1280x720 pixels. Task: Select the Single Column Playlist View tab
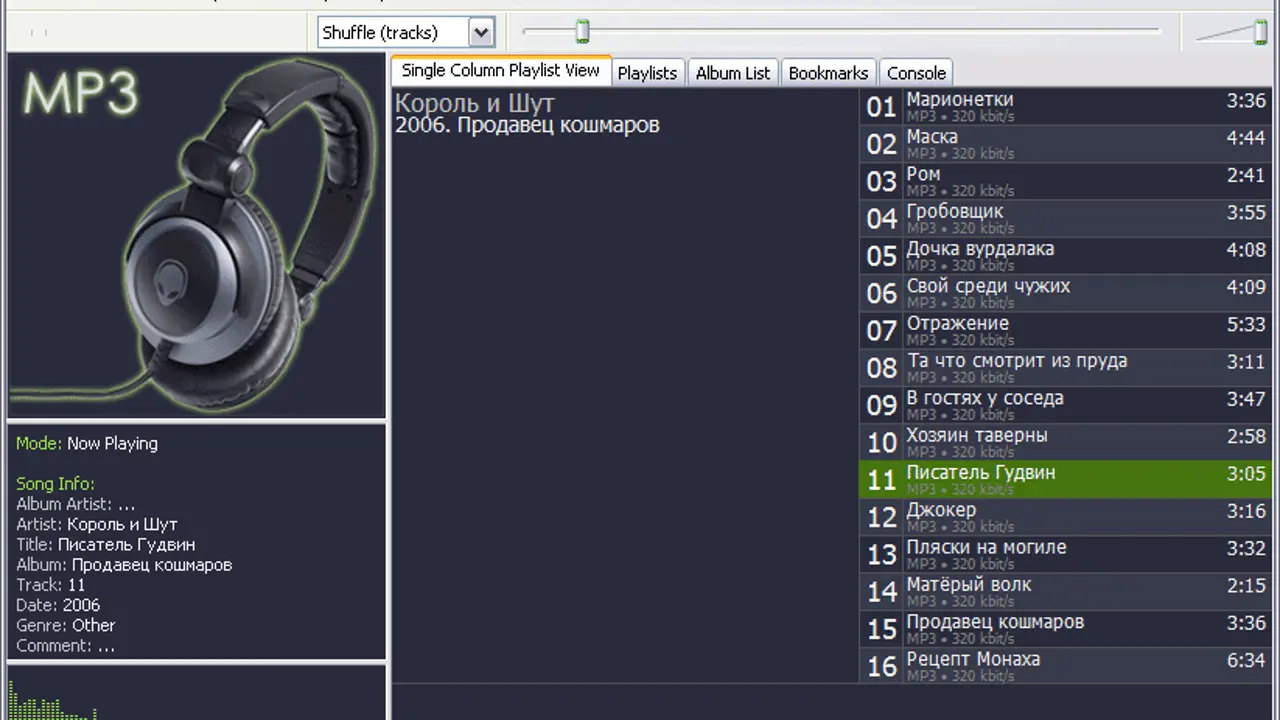tap(500, 71)
